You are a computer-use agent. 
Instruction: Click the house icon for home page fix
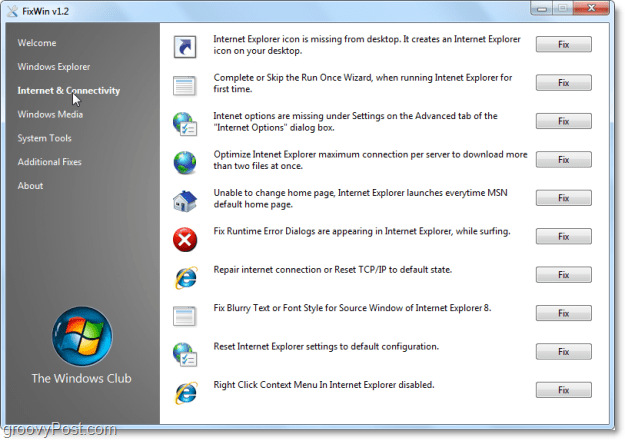point(185,201)
